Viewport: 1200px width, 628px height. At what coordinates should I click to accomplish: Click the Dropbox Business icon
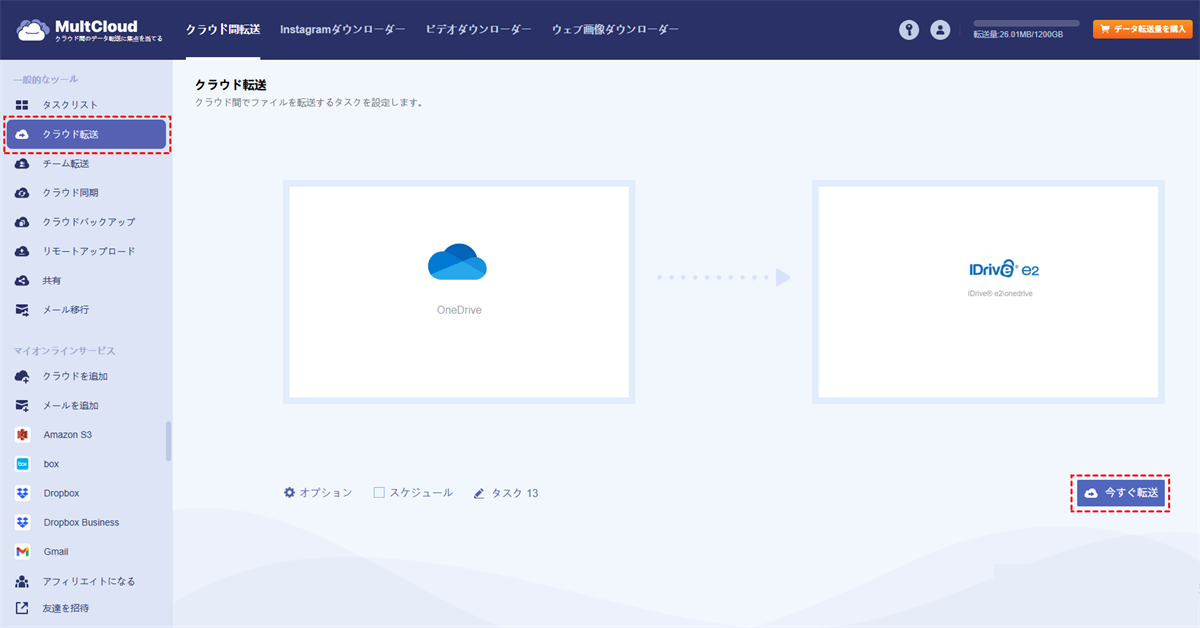click(x=22, y=522)
